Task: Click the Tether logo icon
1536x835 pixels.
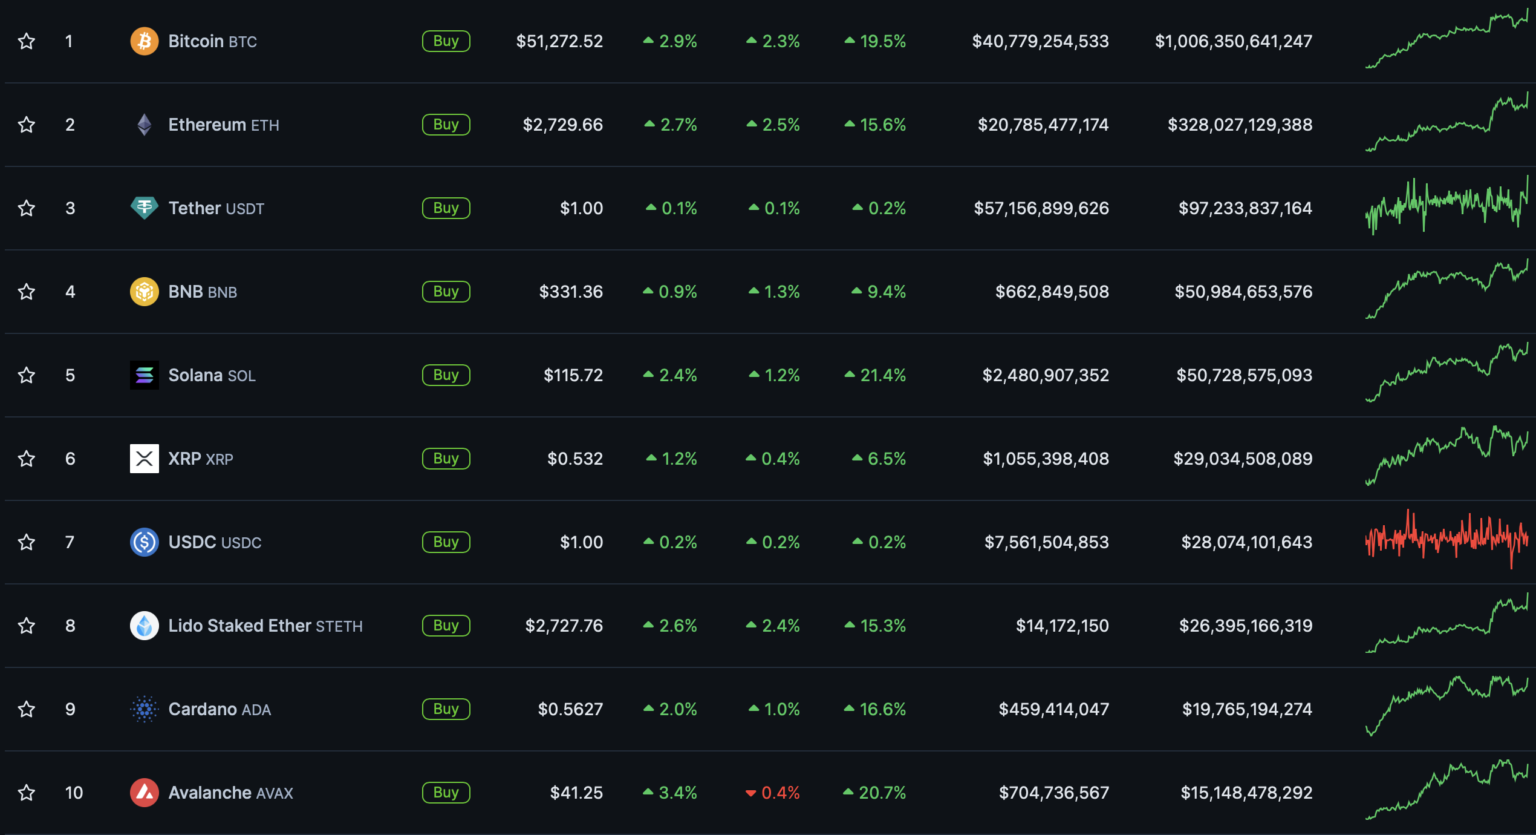Action: click(144, 208)
